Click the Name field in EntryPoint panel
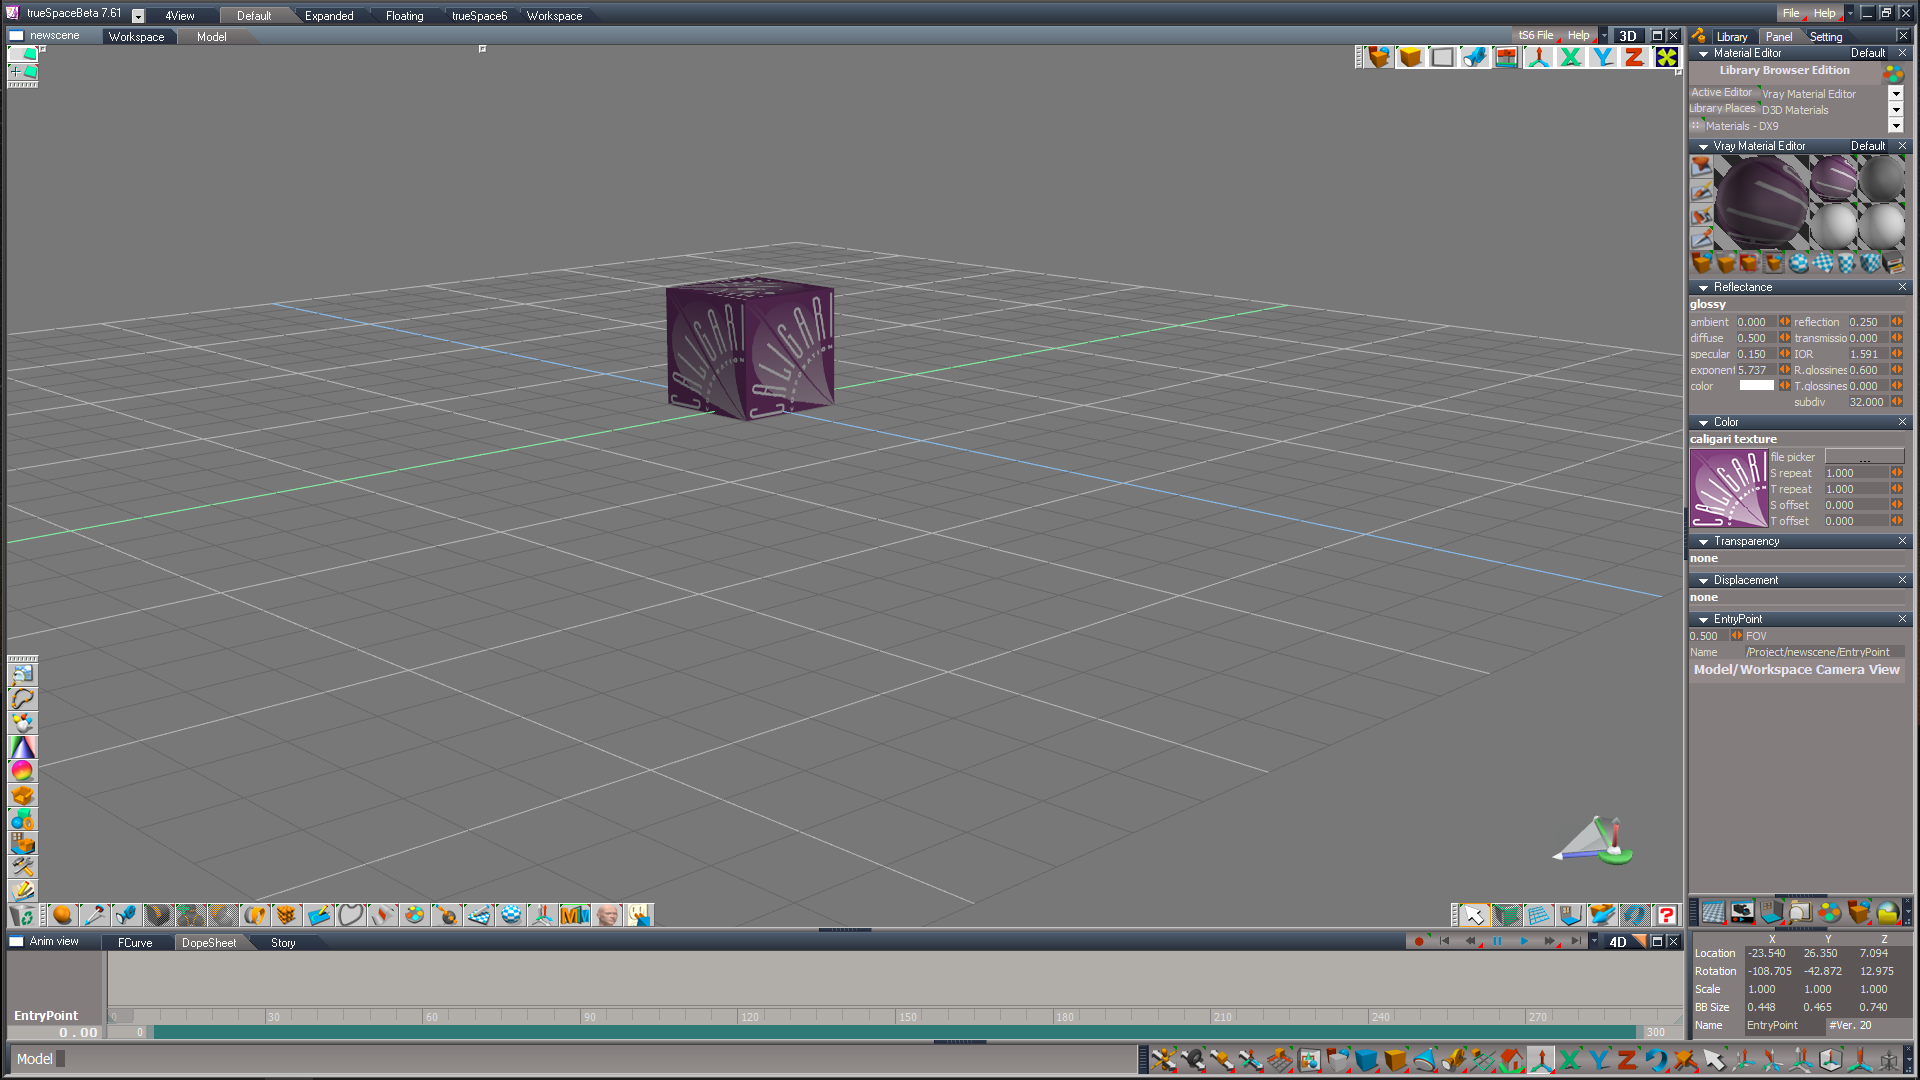The image size is (1920, 1080). point(1824,652)
